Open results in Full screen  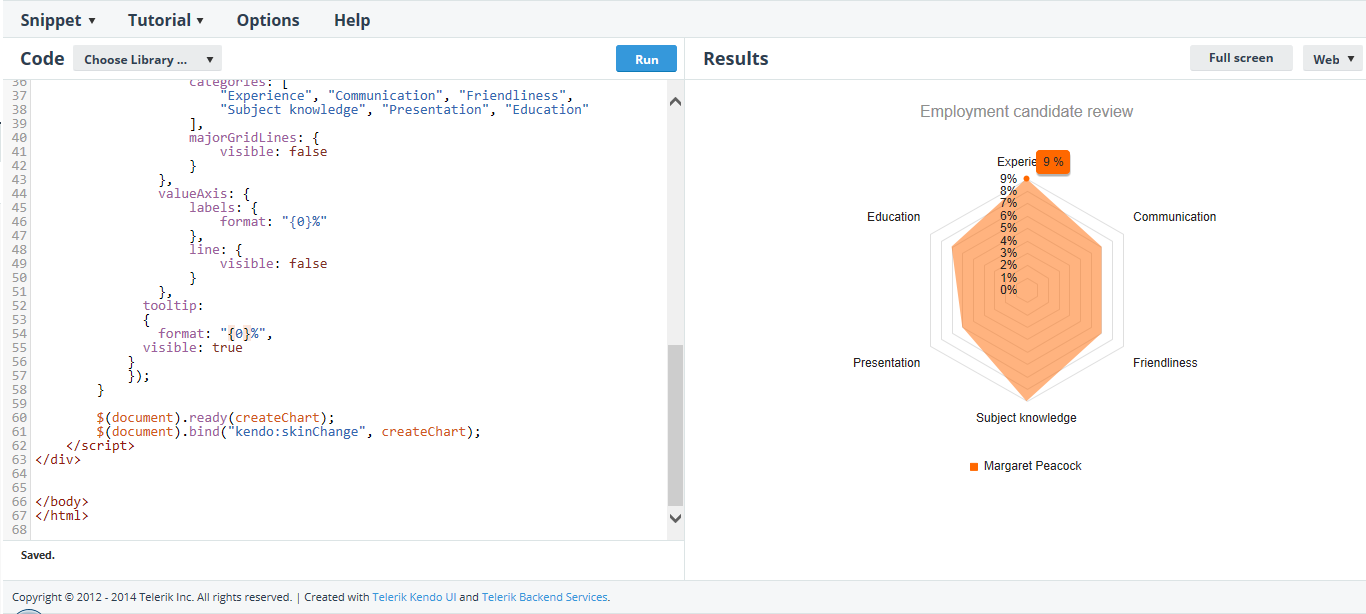click(x=1241, y=58)
